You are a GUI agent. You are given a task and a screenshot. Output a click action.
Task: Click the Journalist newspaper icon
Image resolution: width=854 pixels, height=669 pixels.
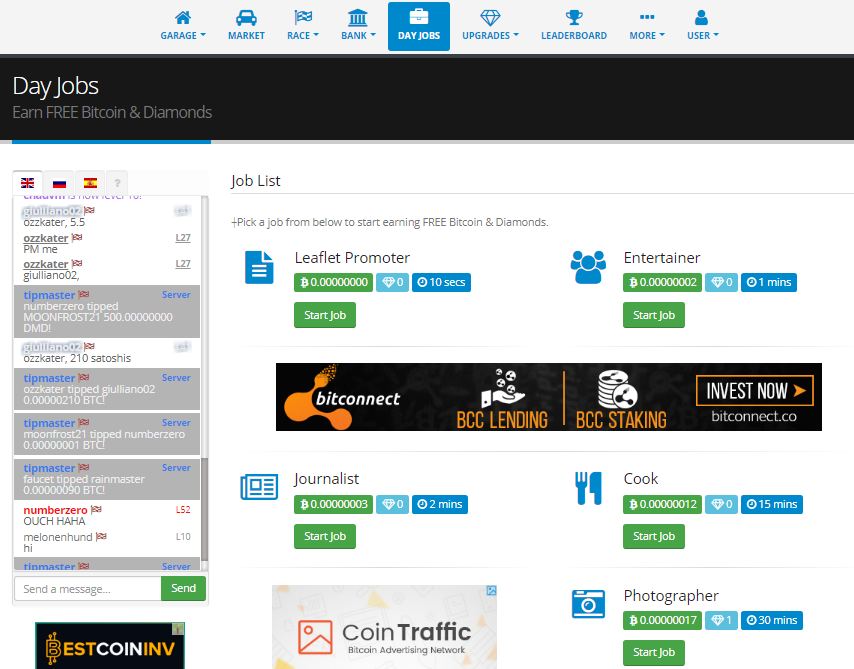pyautogui.click(x=259, y=487)
